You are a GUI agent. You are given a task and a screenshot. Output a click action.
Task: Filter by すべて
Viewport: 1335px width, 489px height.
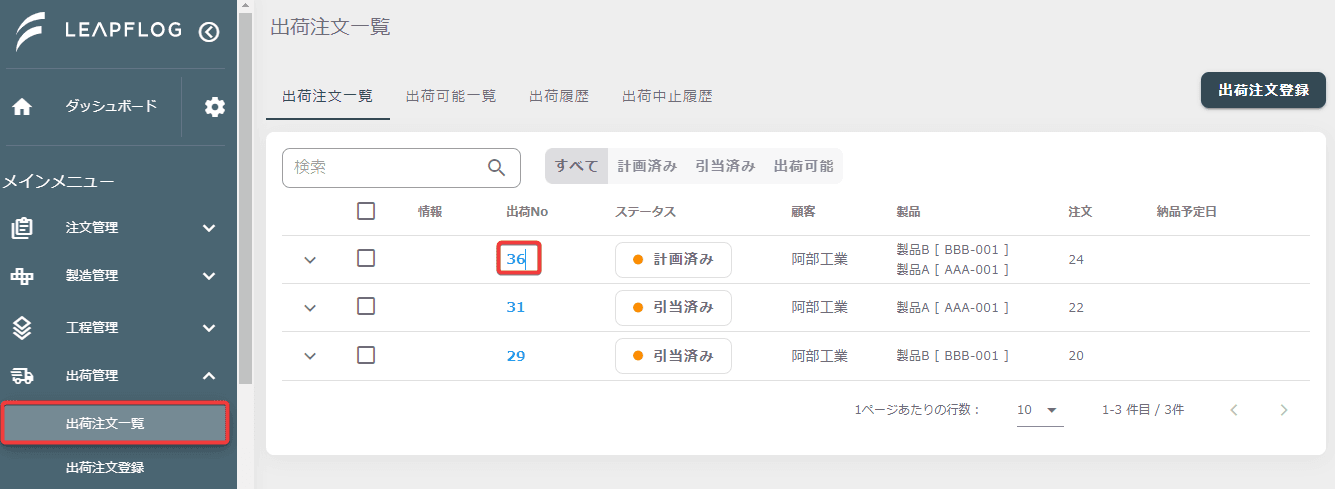point(577,166)
